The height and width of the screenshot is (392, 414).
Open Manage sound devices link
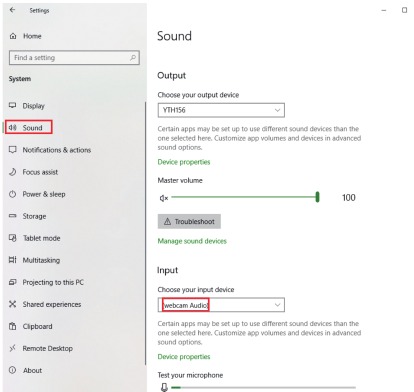(x=192, y=241)
